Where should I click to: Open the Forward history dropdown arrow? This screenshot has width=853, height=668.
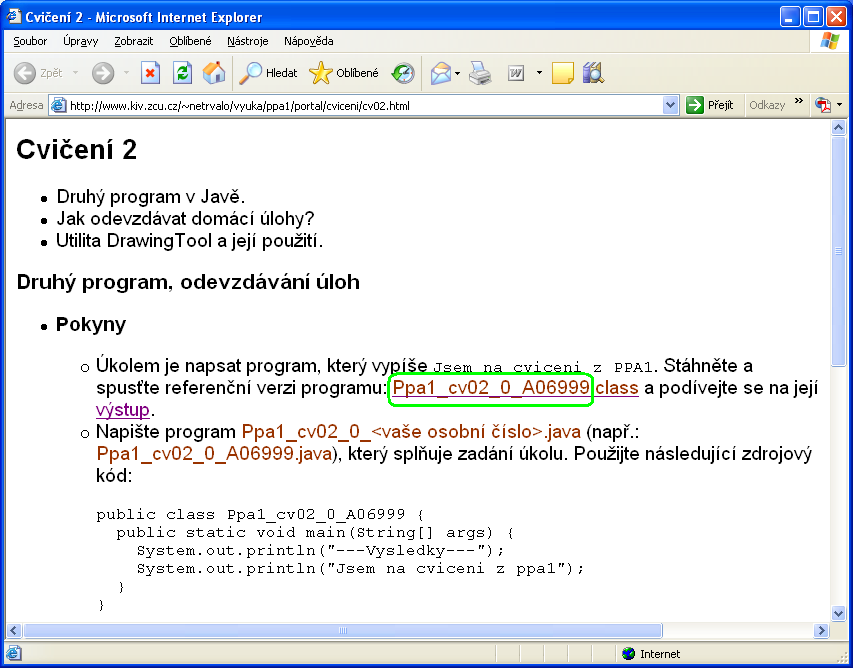tap(126, 73)
